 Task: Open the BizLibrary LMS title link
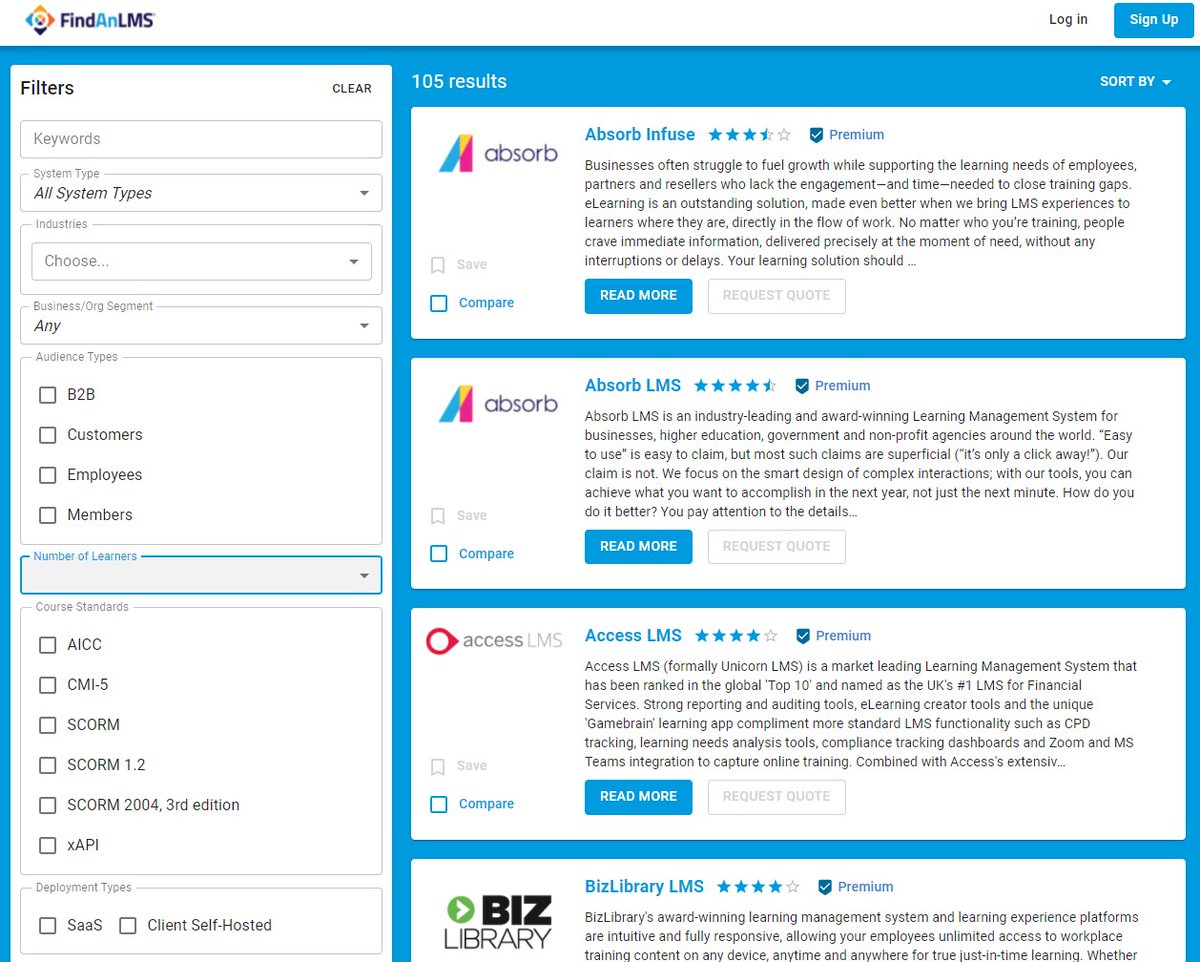coord(644,887)
